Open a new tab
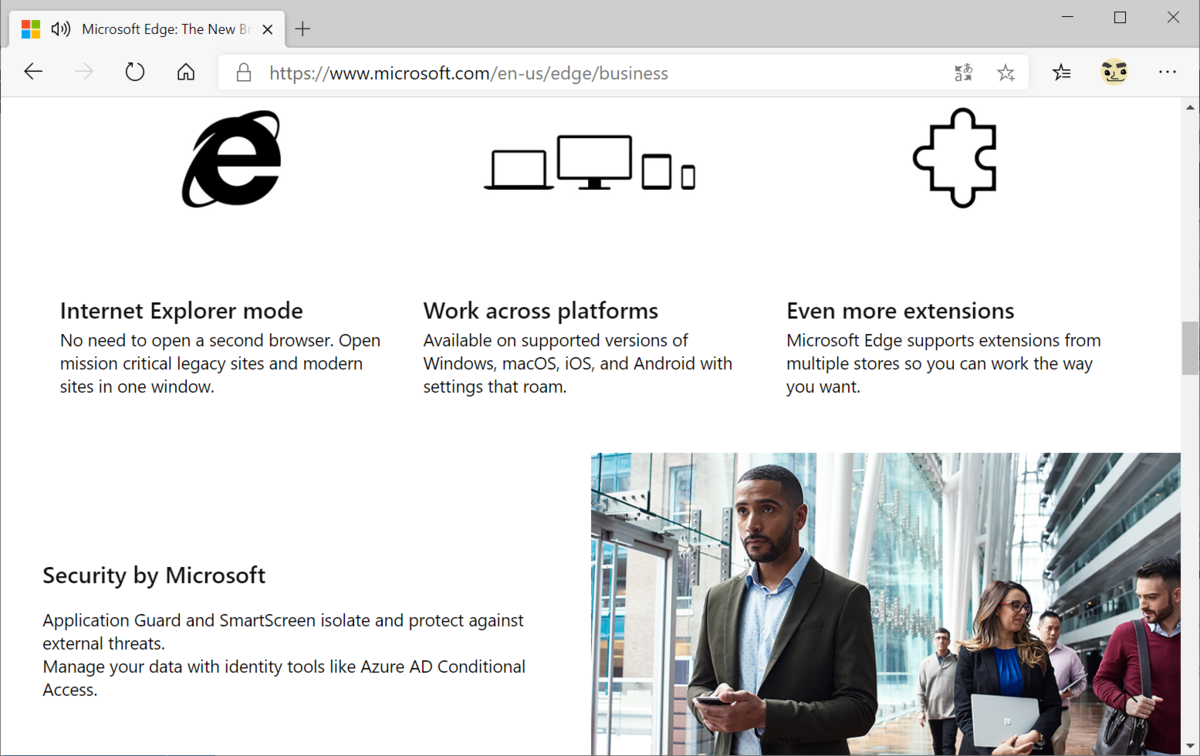 tap(303, 29)
